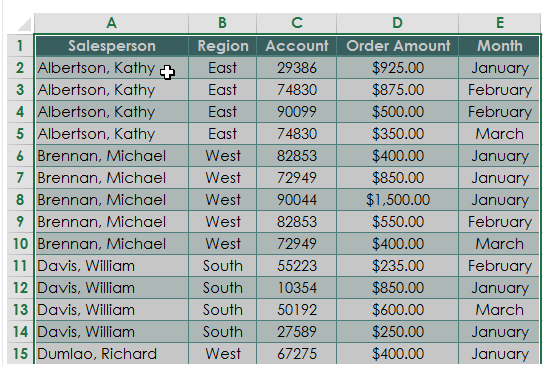Select column A header
Viewport: 543px width, 367px height.
112,23
